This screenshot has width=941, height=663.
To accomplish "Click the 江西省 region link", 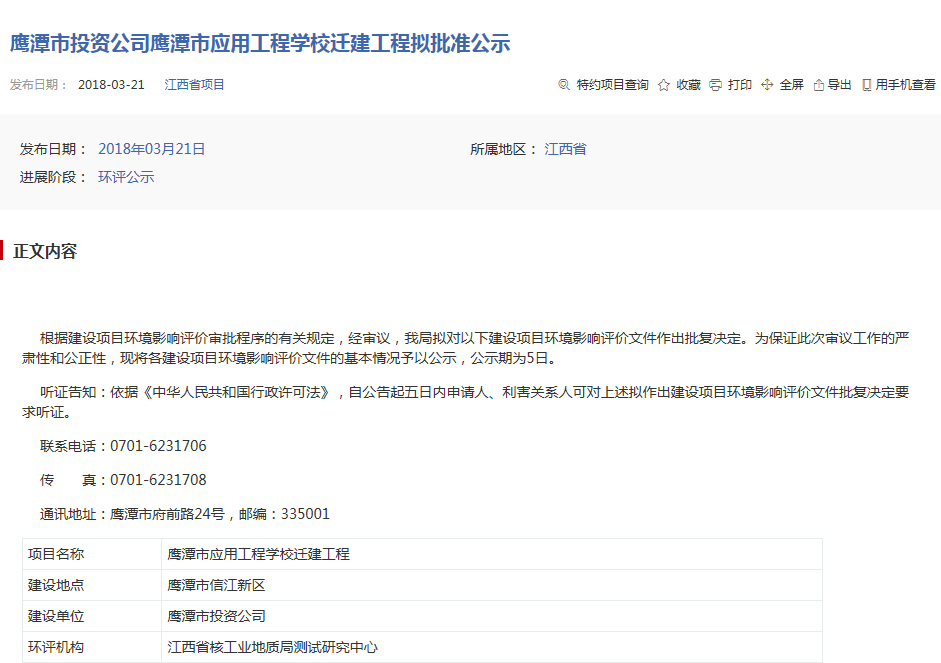I will 565,149.
